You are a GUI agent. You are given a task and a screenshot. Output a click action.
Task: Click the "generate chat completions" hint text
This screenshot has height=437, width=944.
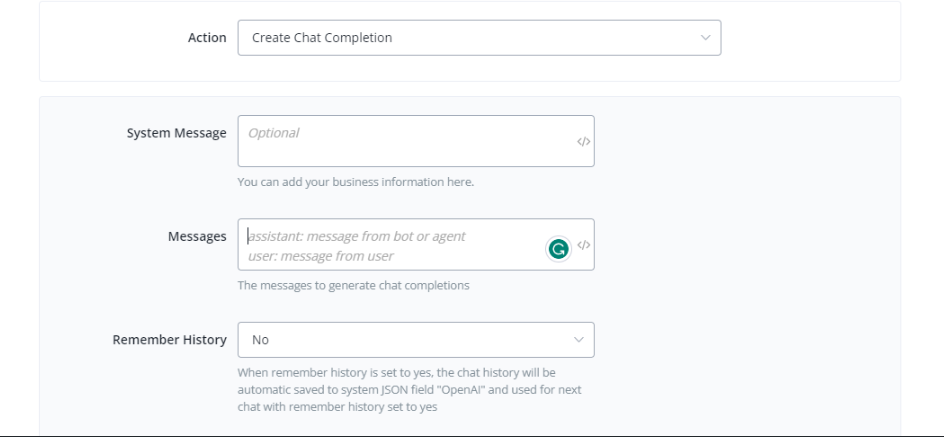point(353,285)
